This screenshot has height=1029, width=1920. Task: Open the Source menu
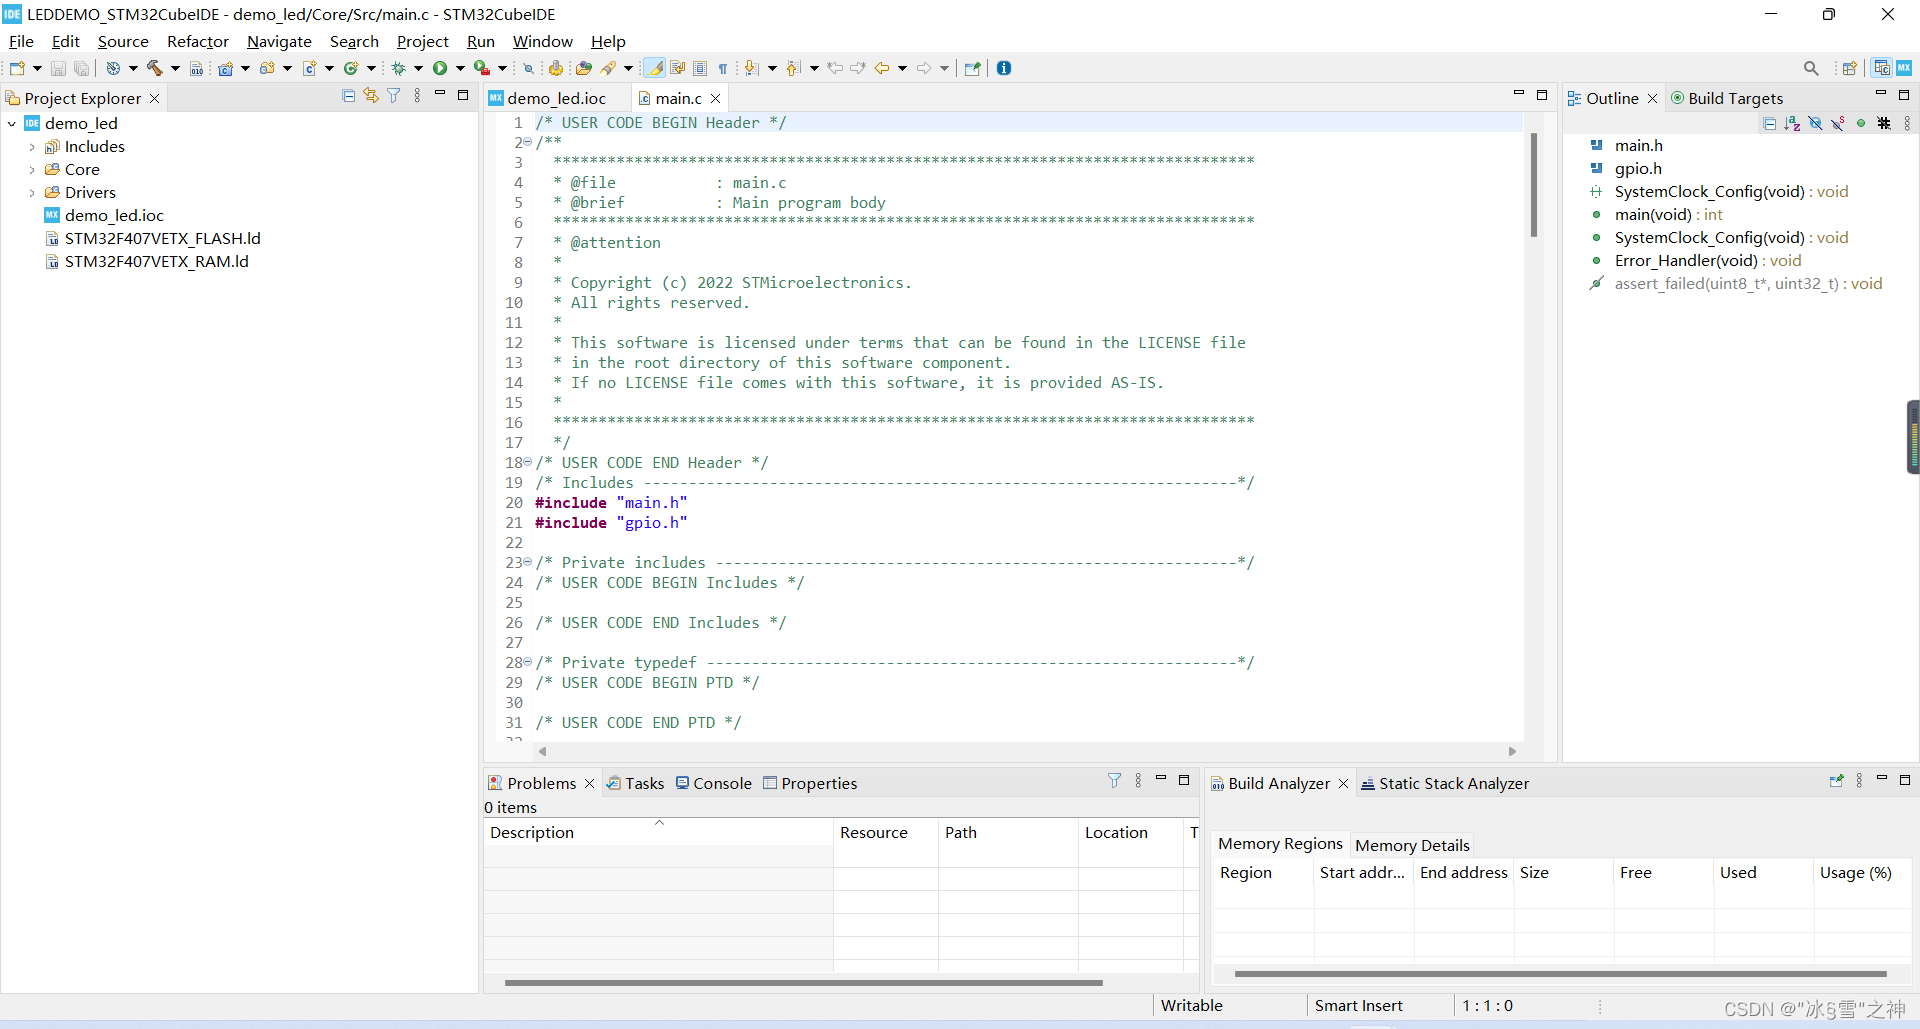click(x=123, y=41)
